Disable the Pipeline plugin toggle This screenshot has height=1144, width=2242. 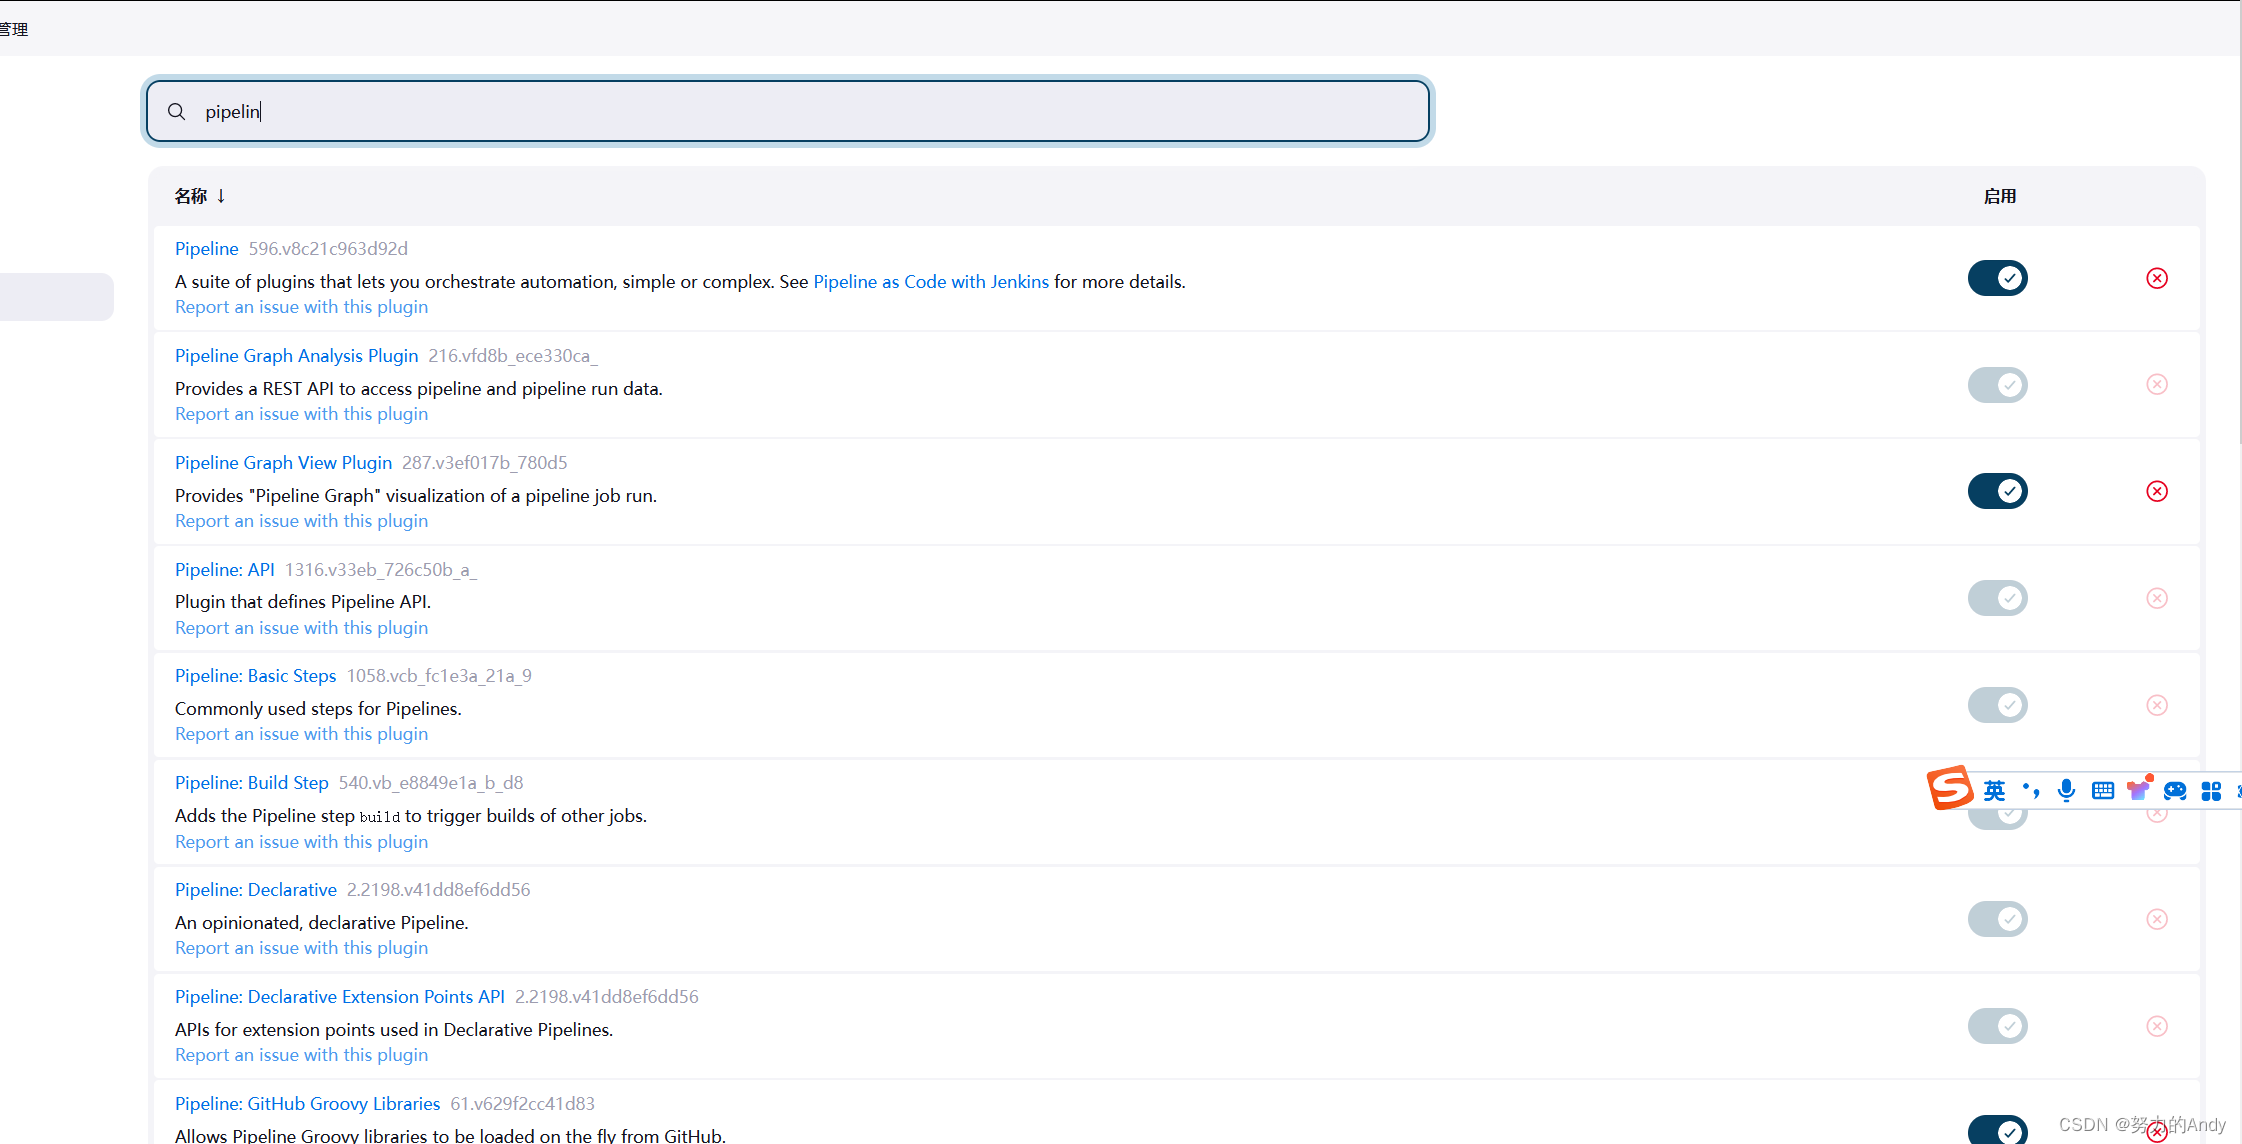[x=1997, y=278]
